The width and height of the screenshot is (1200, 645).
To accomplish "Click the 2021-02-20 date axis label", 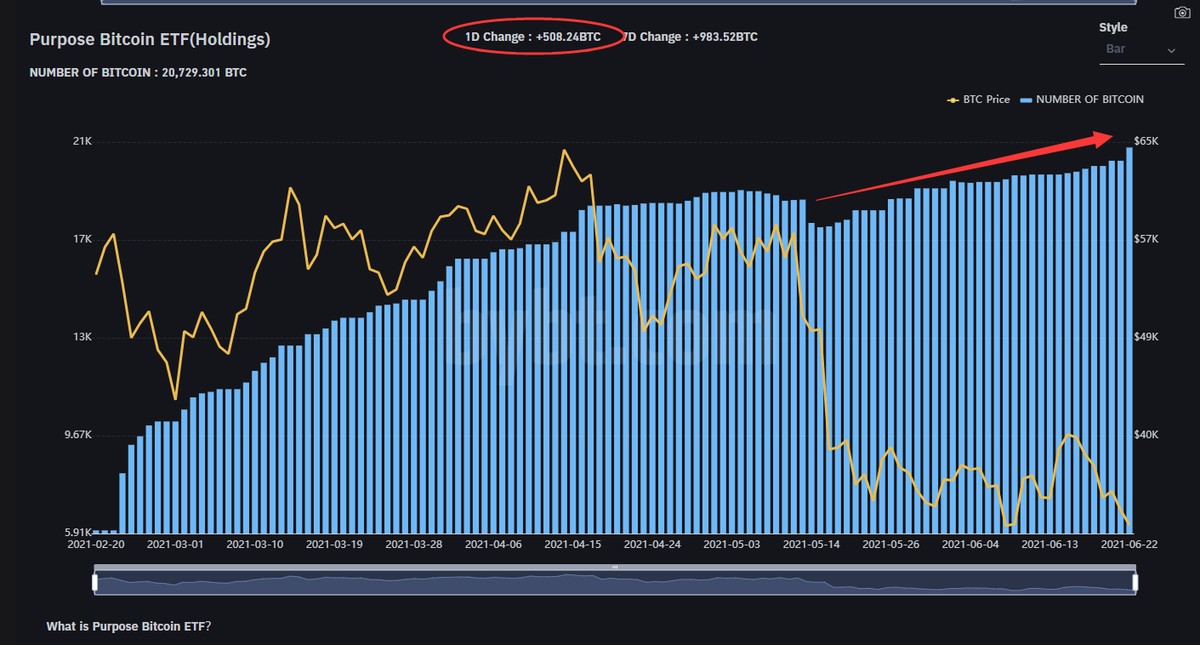I will point(96,545).
